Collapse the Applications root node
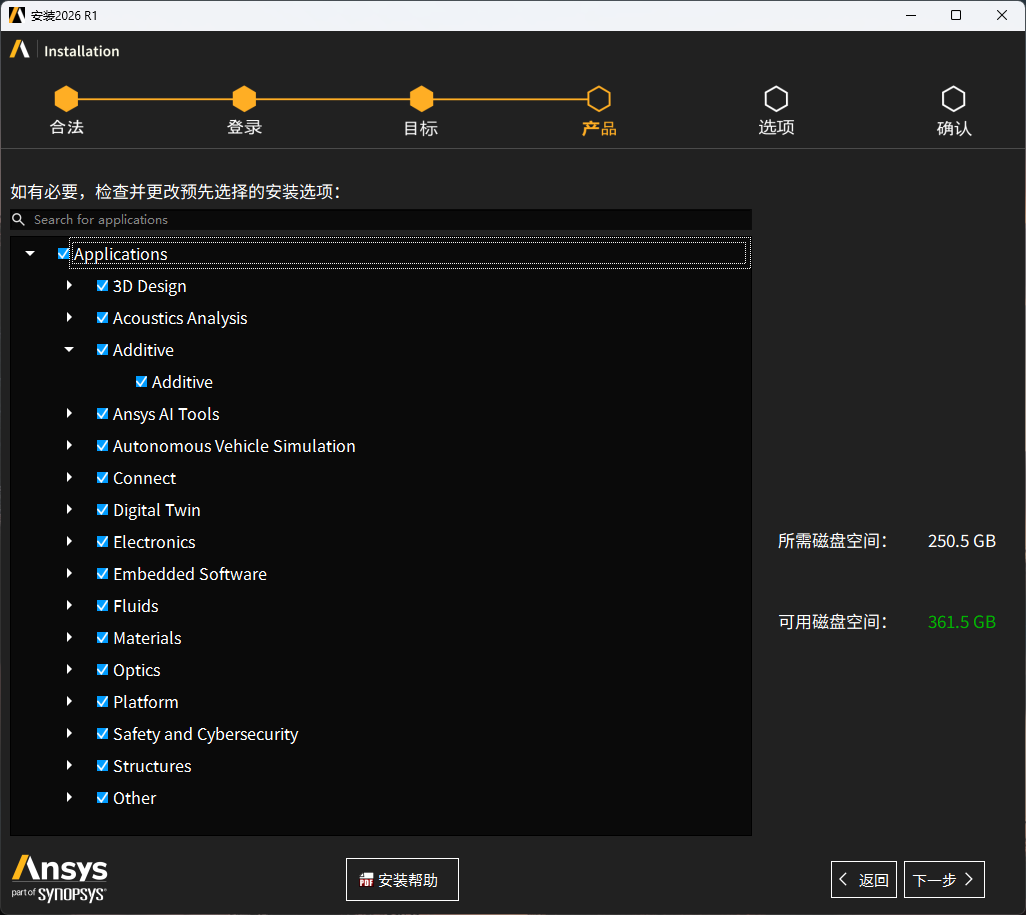This screenshot has height=915, width=1026. [30, 254]
